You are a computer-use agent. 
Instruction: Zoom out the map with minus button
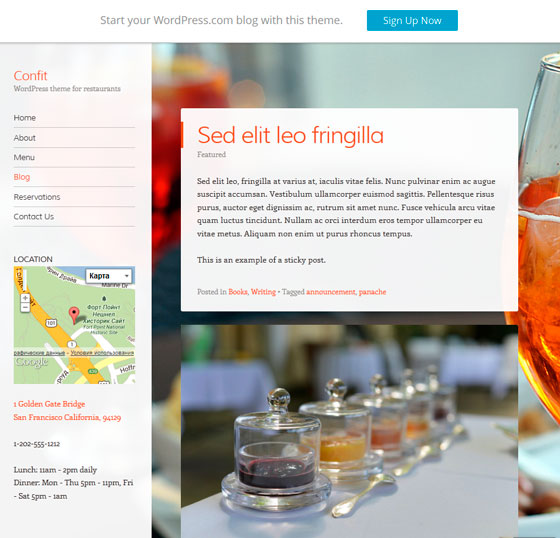click(x=25, y=308)
